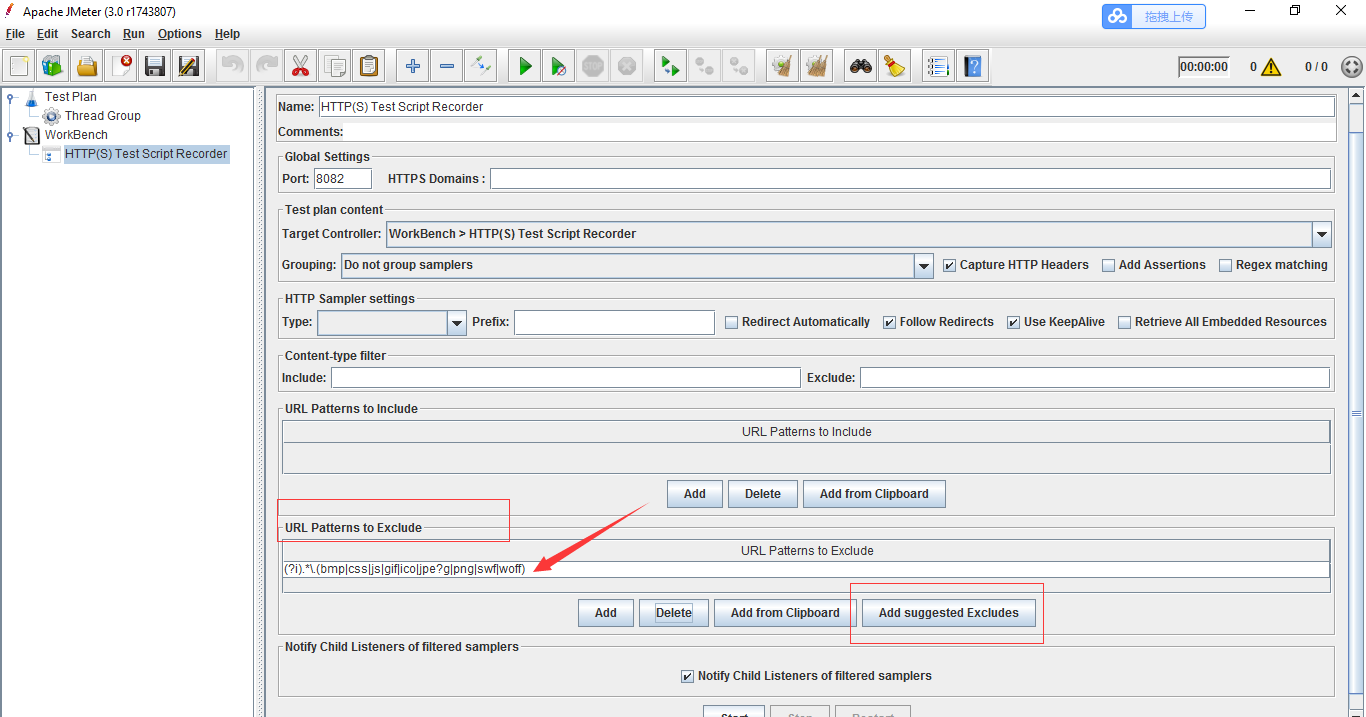The width and height of the screenshot is (1366, 717).
Task: Click the Undo arrow icon
Action: [x=233, y=66]
